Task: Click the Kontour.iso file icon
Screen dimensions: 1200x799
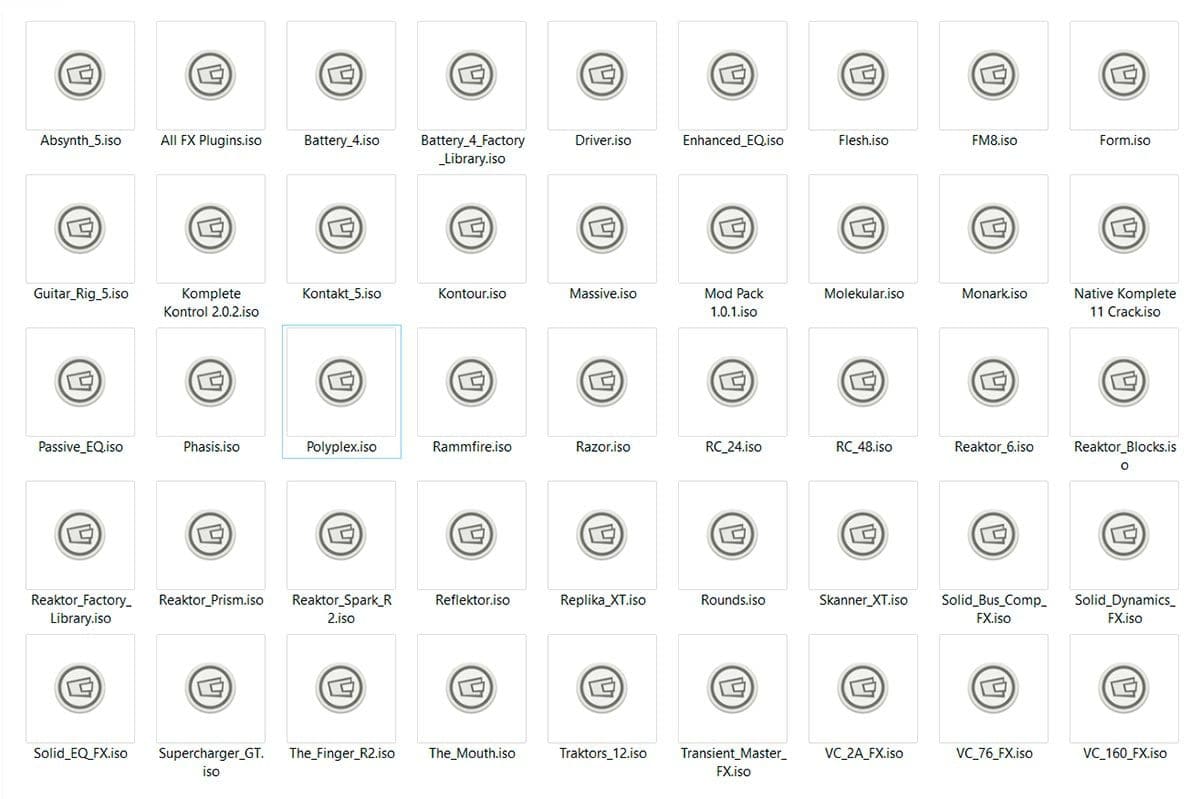Action: tap(472, 228)
